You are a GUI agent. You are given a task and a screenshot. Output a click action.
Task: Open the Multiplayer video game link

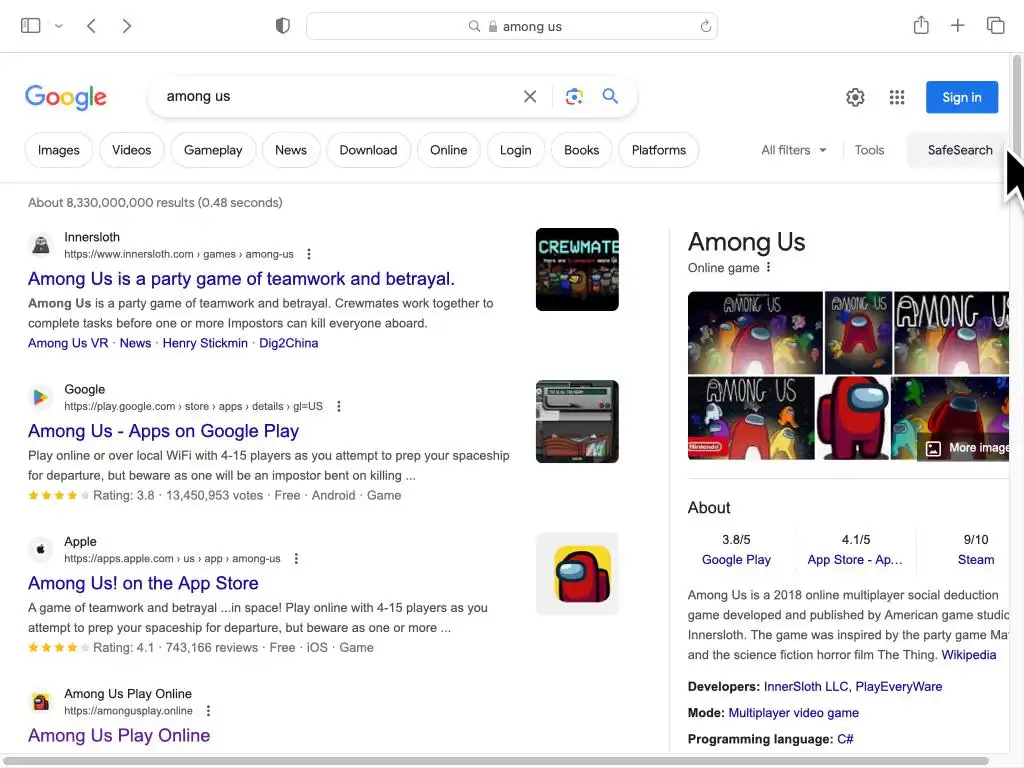793,713
